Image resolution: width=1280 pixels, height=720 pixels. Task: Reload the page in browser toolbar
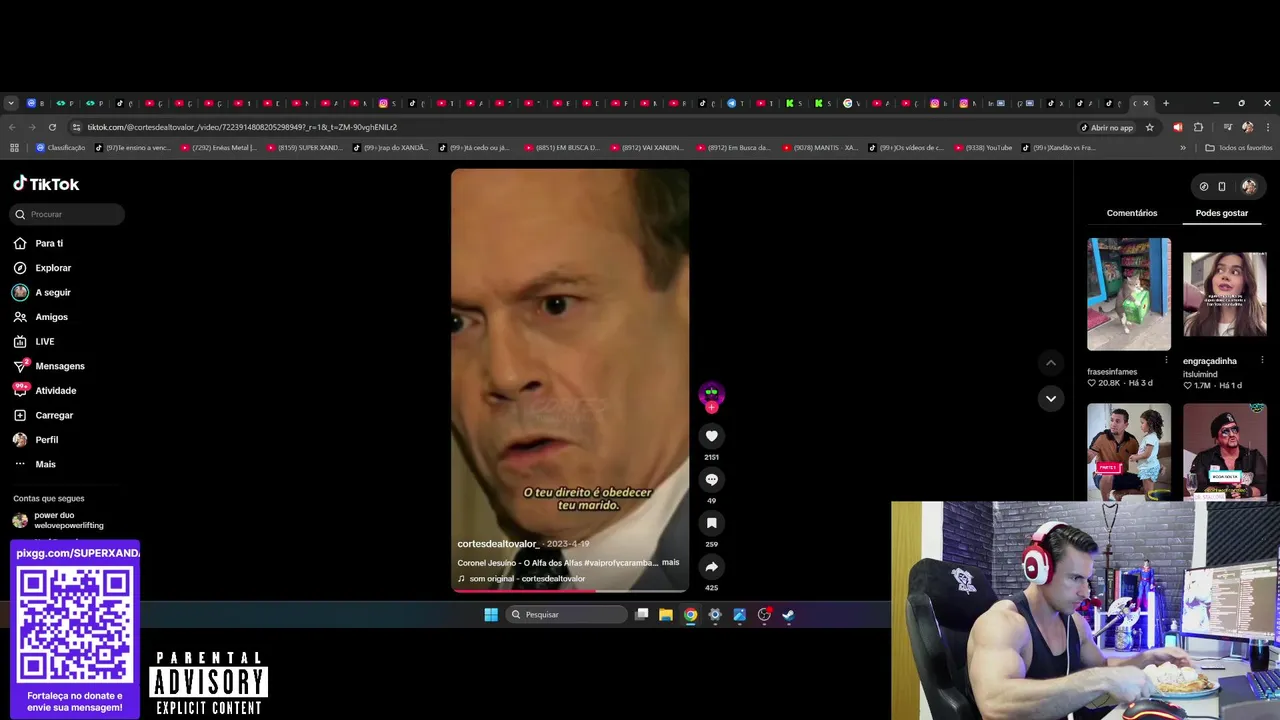[52, 127]
